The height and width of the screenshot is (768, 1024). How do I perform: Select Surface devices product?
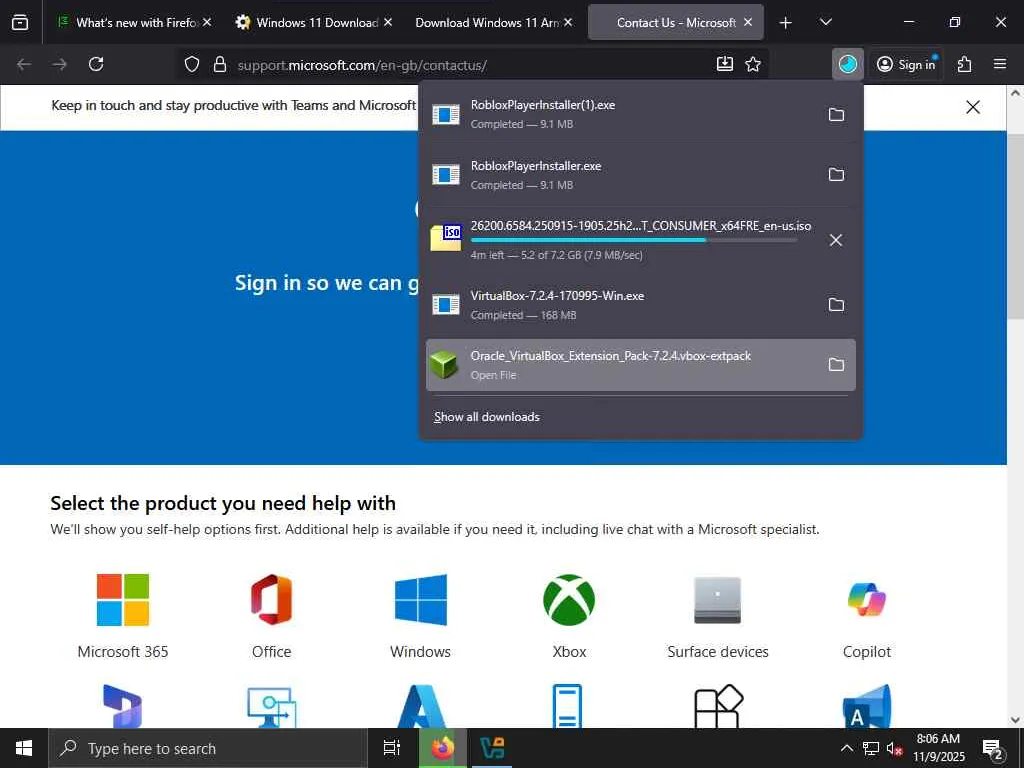(x=718, y=616)
